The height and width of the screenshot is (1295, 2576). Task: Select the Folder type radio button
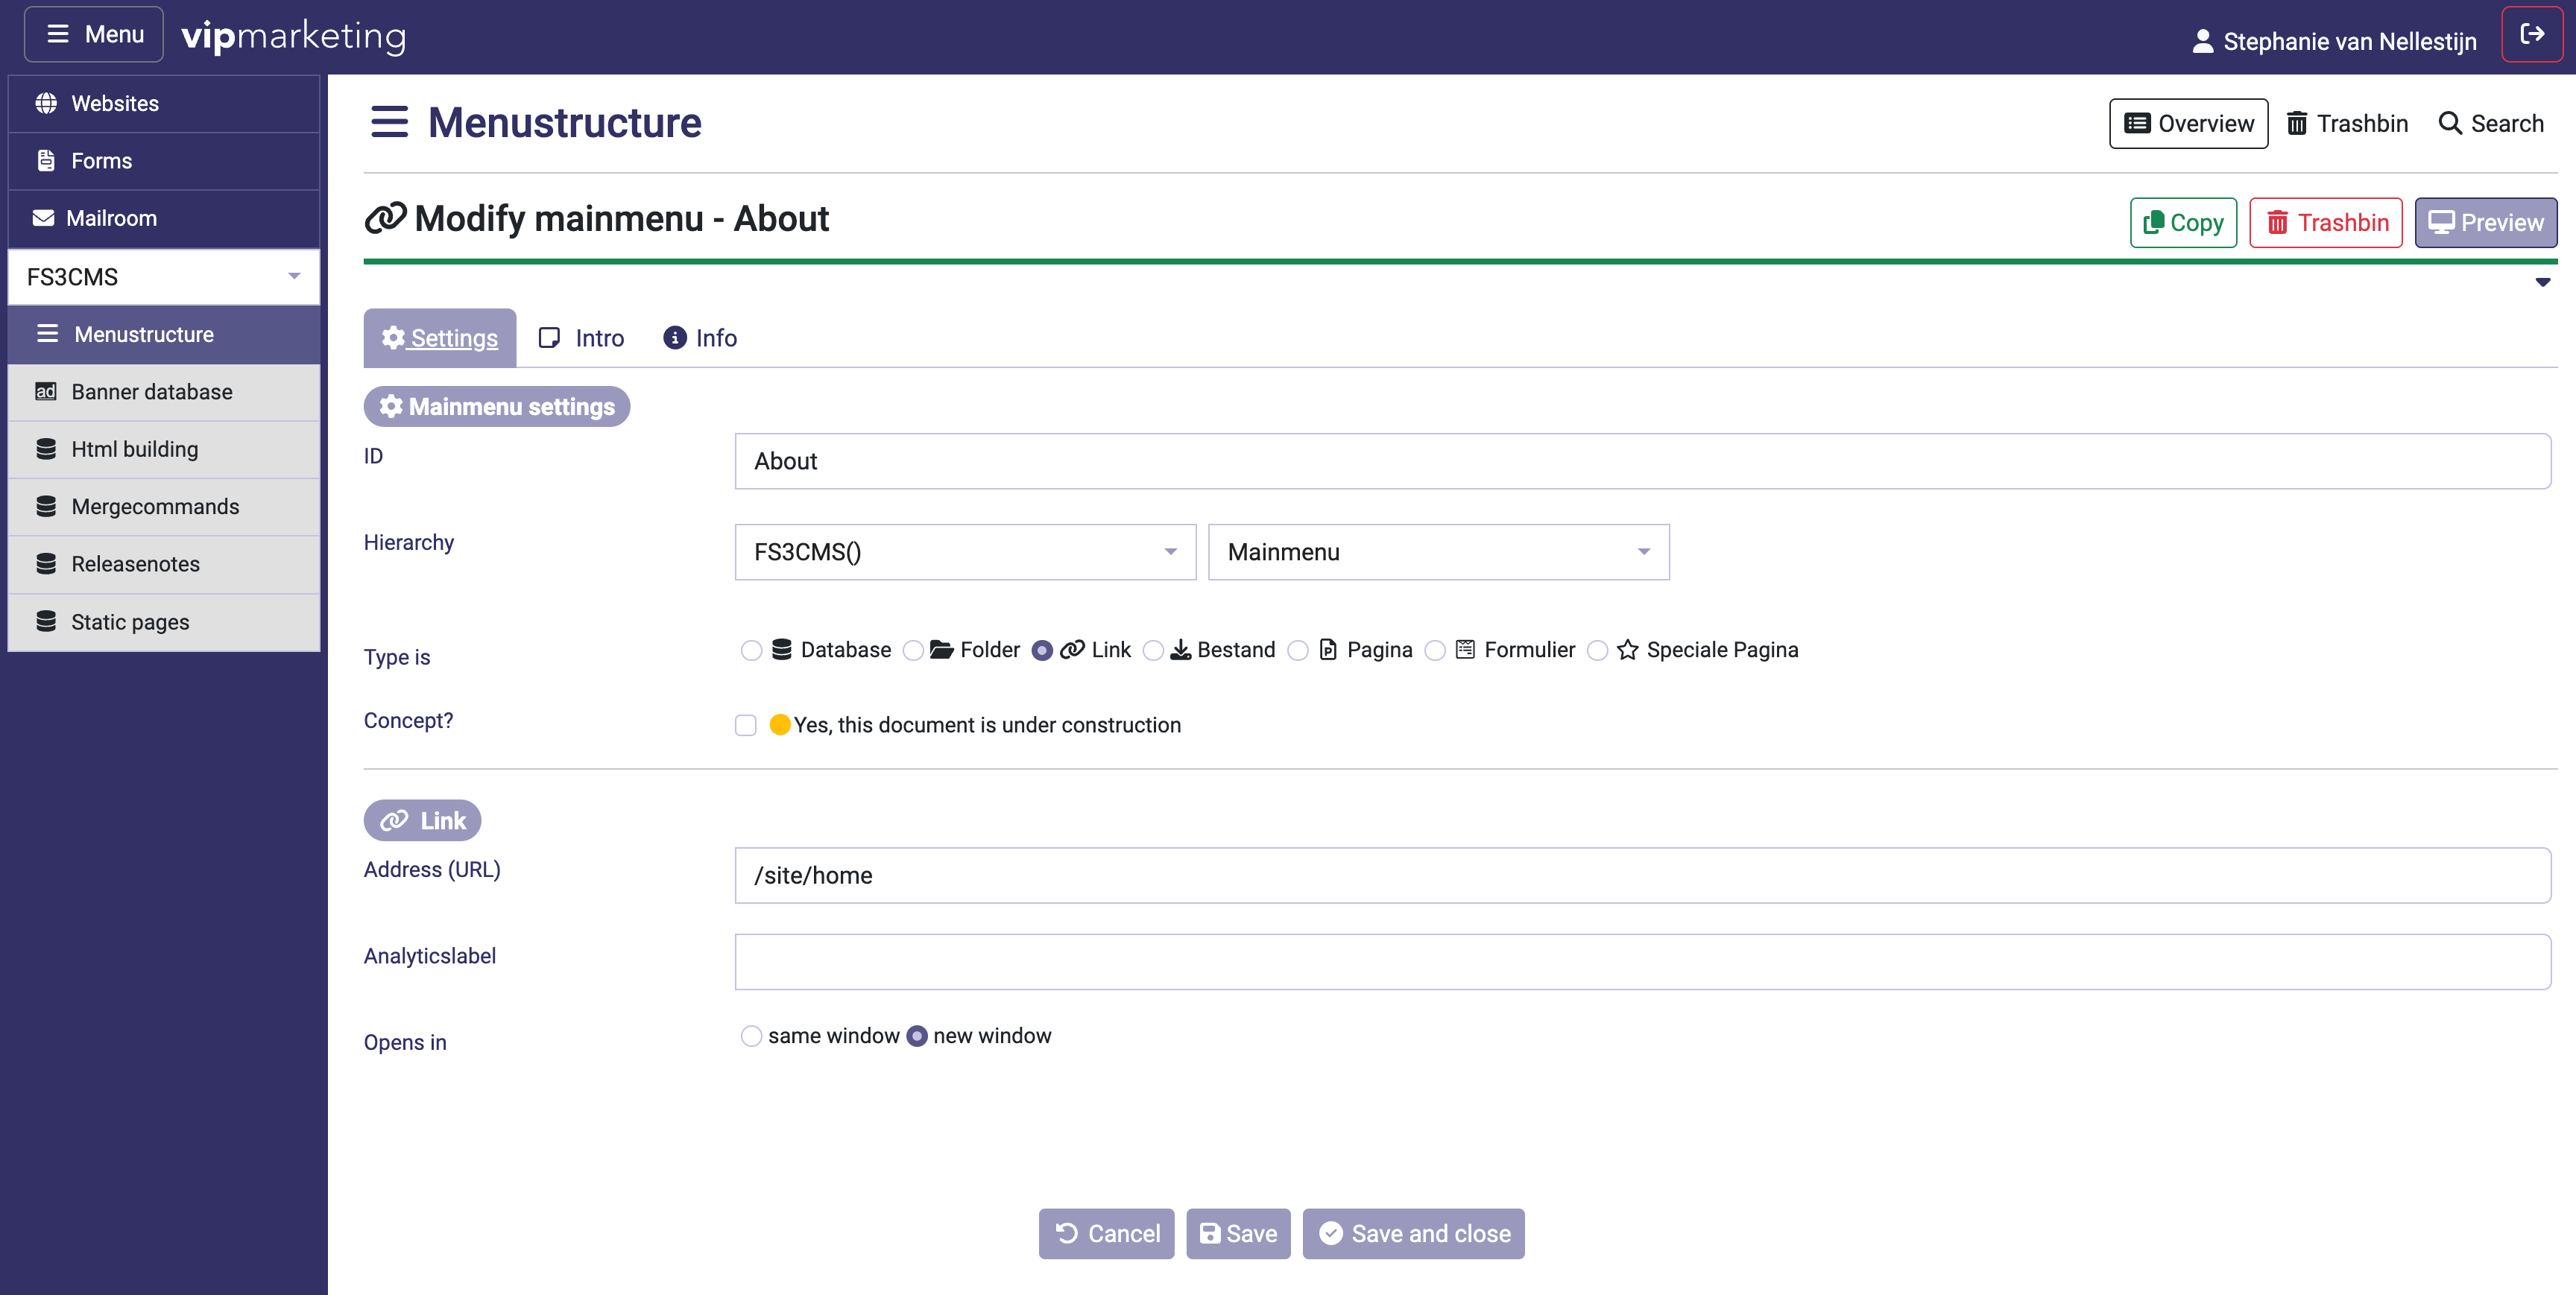pyautogui.click(x=913, y=651)
